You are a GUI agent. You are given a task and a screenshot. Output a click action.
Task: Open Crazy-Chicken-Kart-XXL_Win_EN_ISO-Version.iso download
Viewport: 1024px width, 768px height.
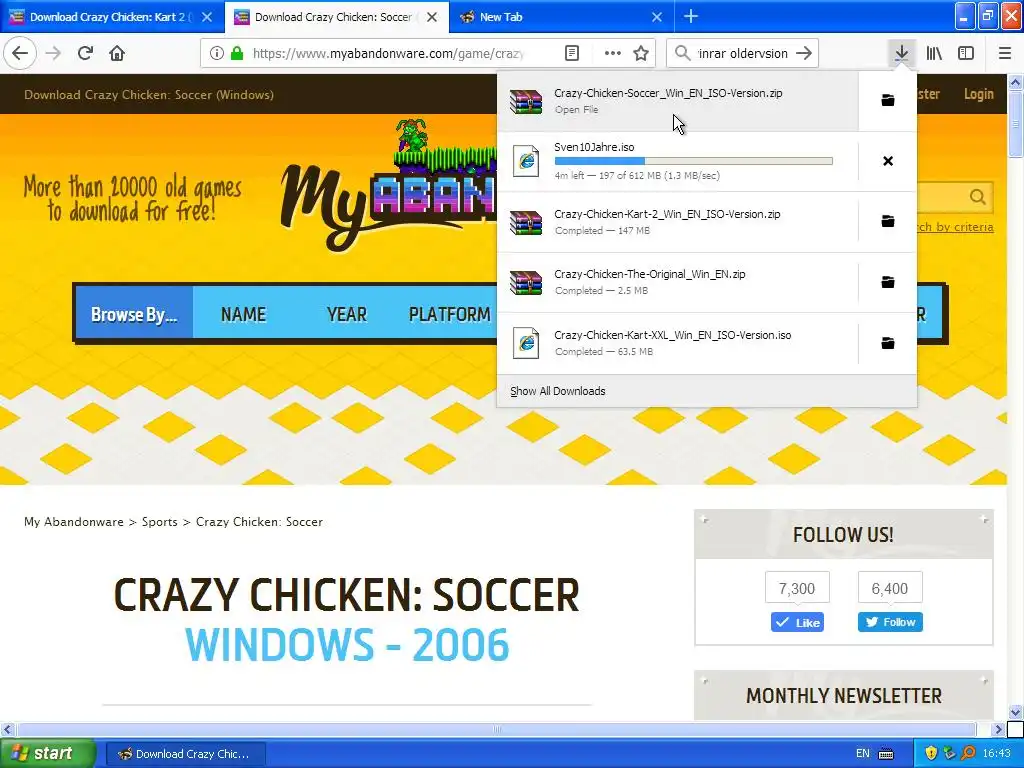click(677, 343)
